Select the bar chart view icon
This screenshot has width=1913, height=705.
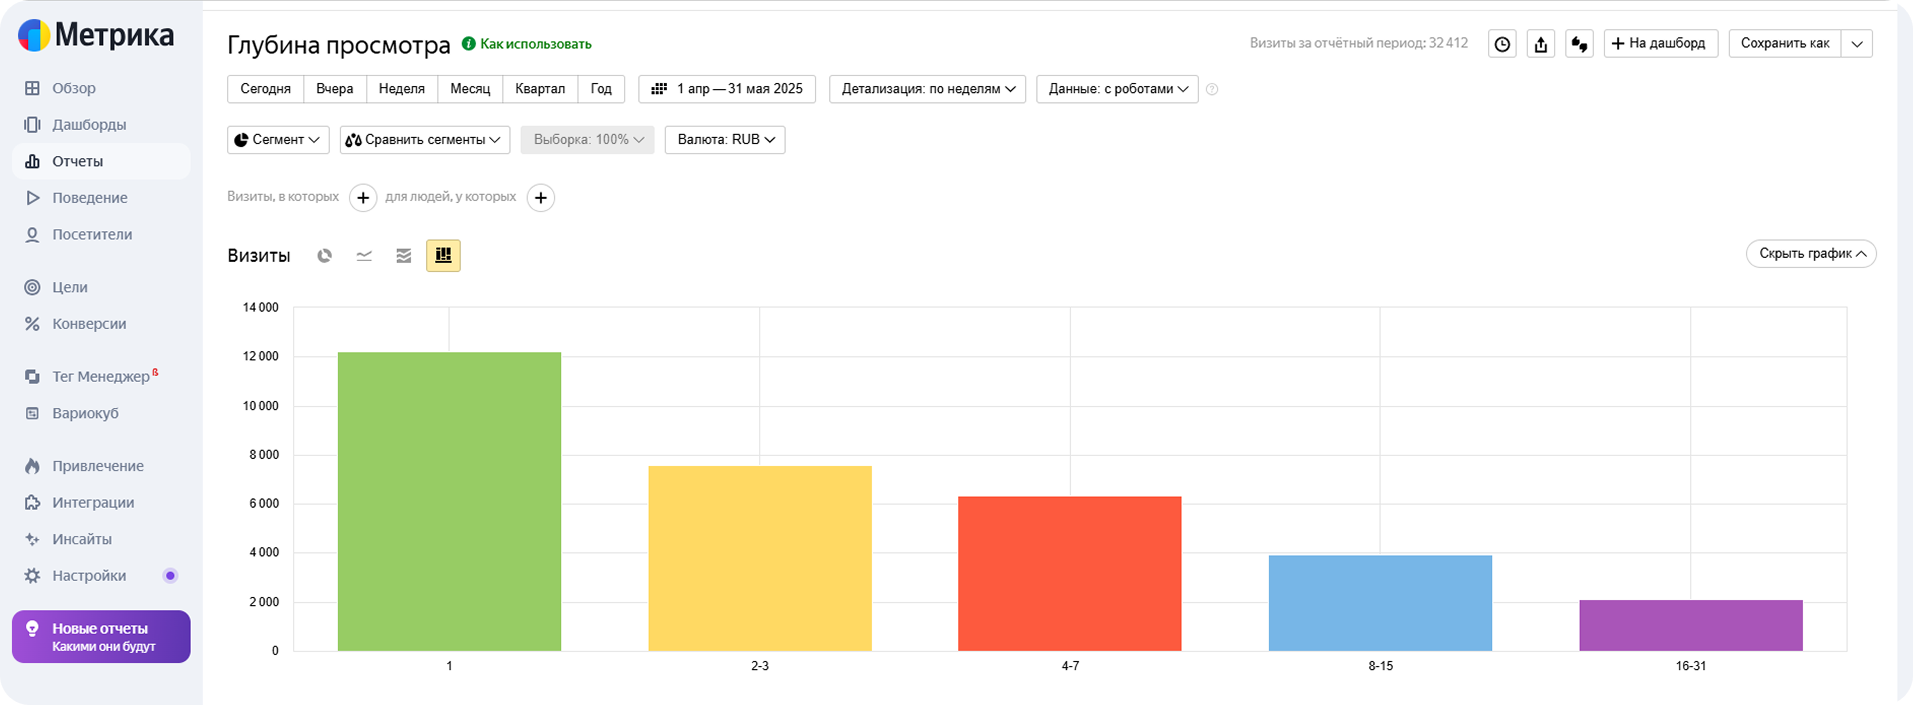coord(443,256)
